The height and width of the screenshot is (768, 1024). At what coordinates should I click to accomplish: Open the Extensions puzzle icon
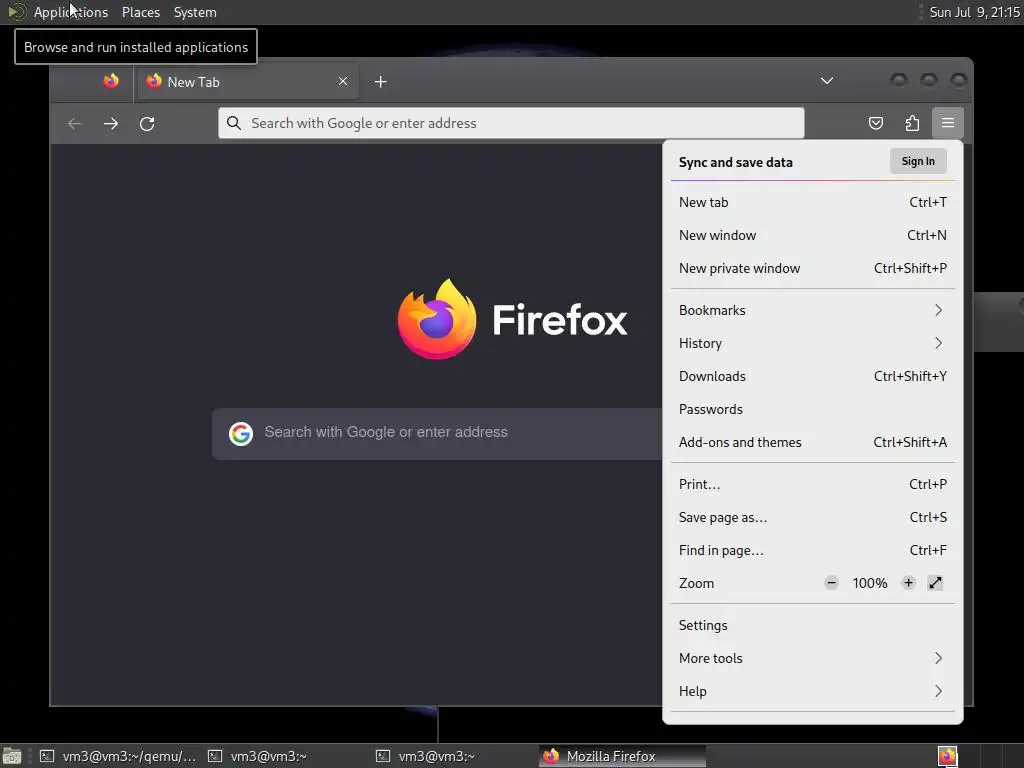pyautogui.click(x=912, y=123)
